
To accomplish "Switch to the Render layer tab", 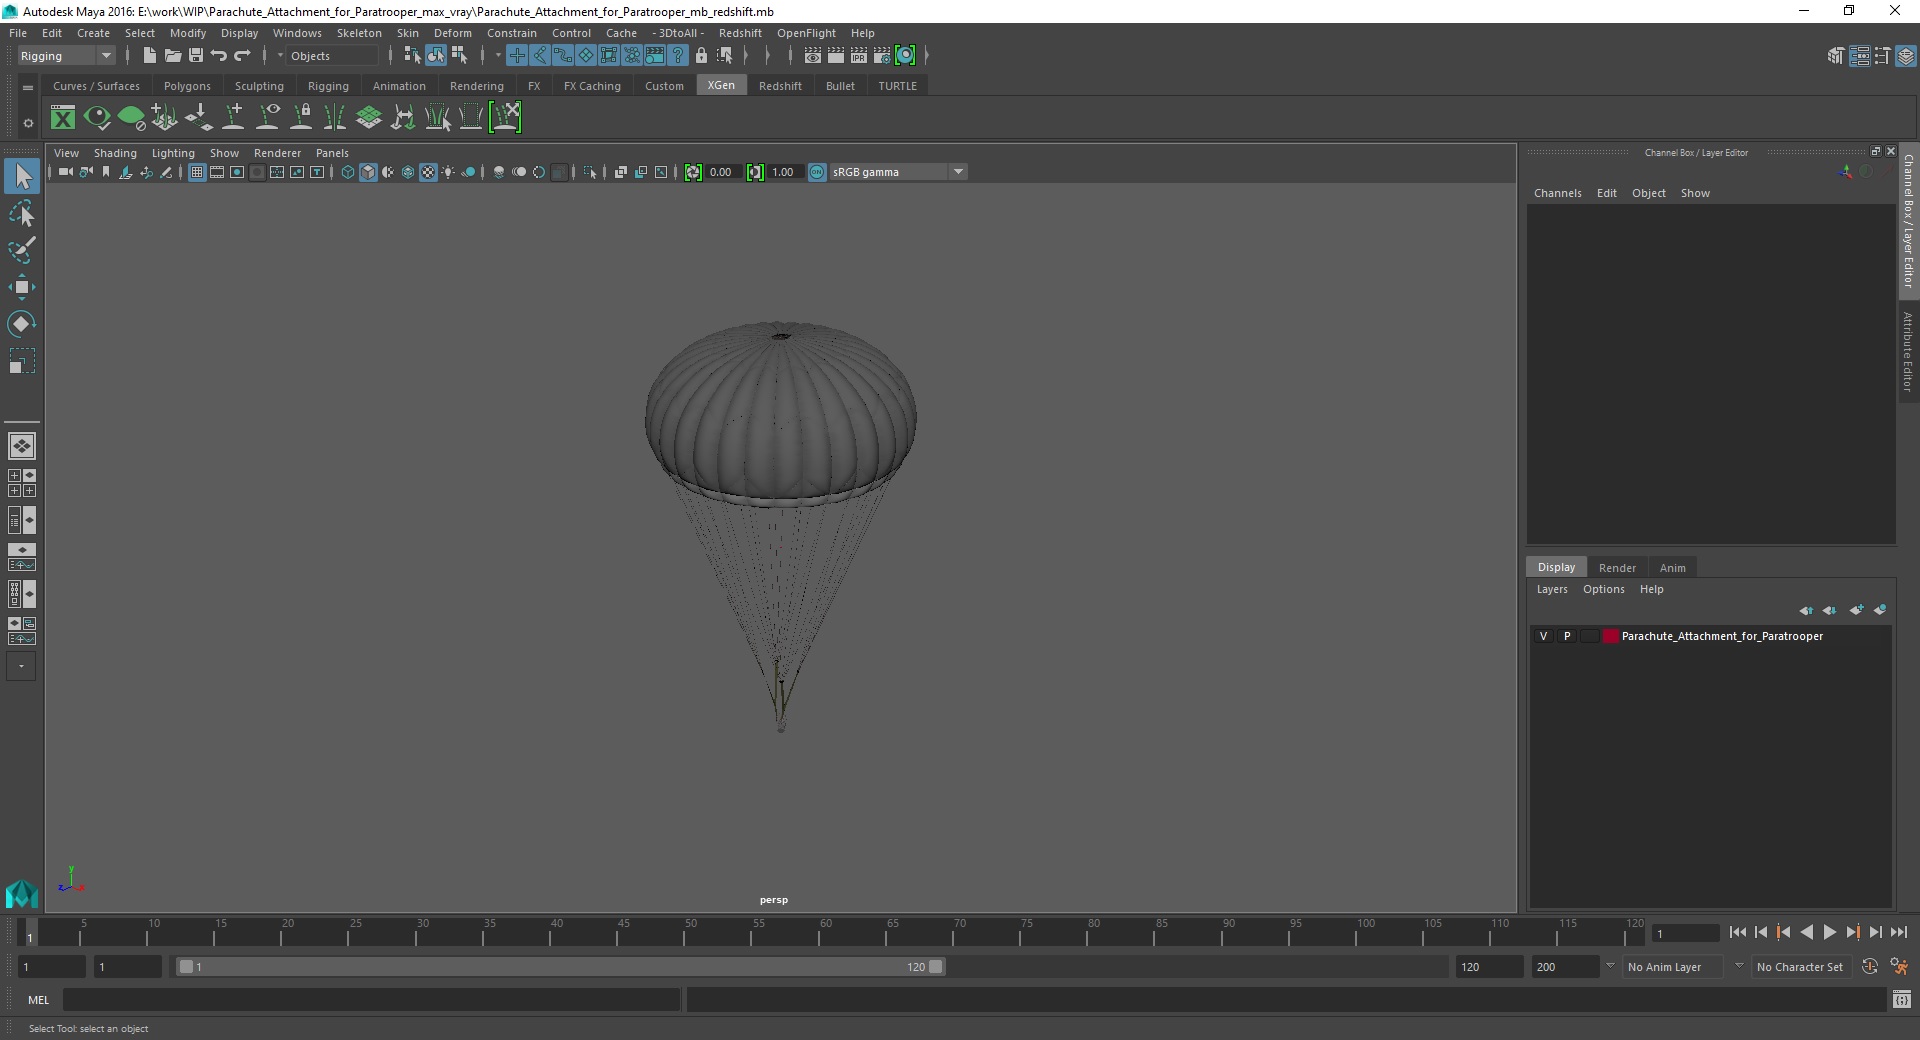I will click(1617, 568).
